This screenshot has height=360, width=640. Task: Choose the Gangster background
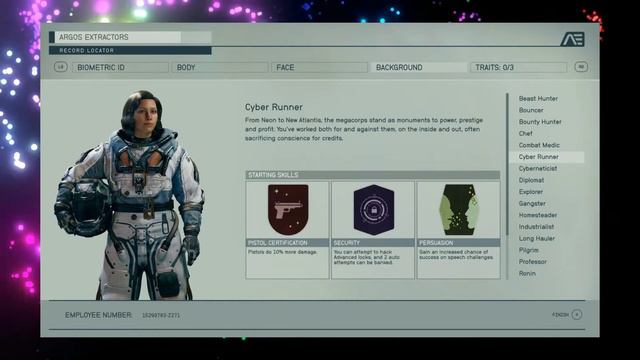[532, 203]
